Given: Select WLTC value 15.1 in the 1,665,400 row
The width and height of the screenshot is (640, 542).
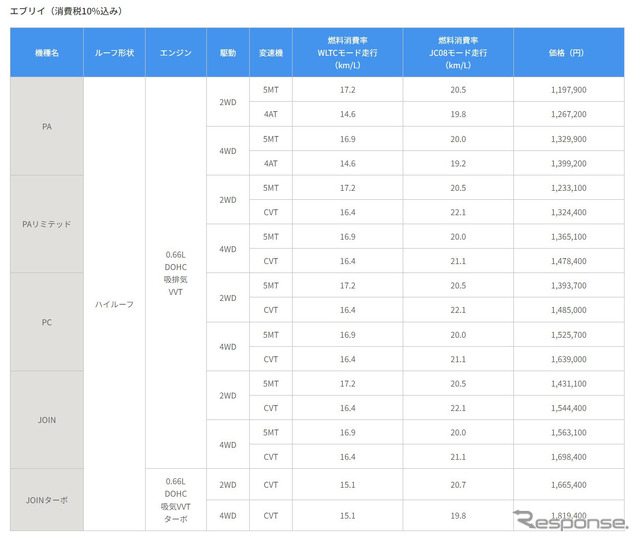Looking at the screenshot, I should [x=347, y=485].
